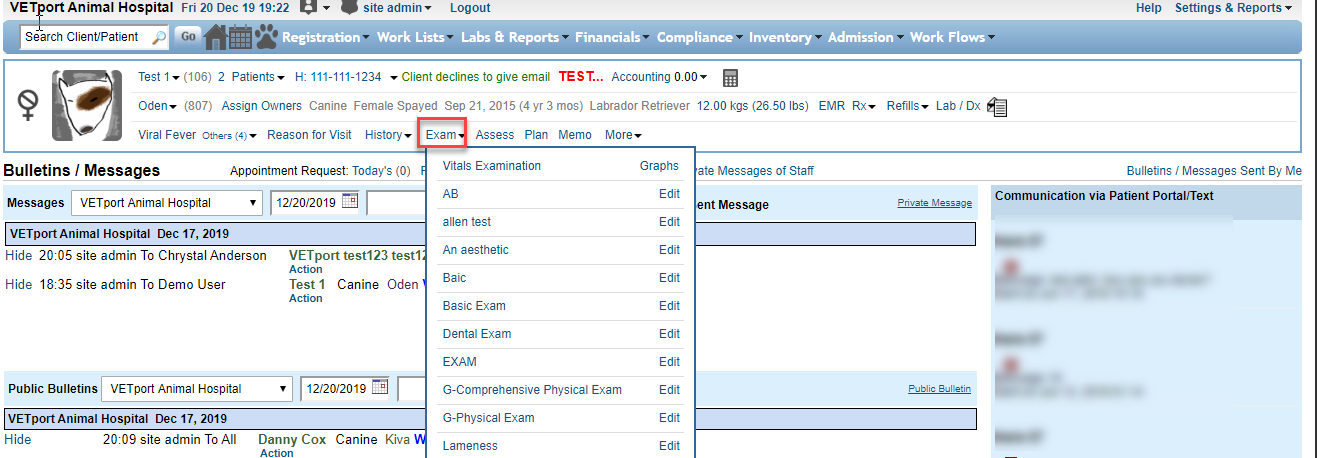Viewport: 1317px width, 458px height.
Task: Click the Help link
Action: point(1149,8)
